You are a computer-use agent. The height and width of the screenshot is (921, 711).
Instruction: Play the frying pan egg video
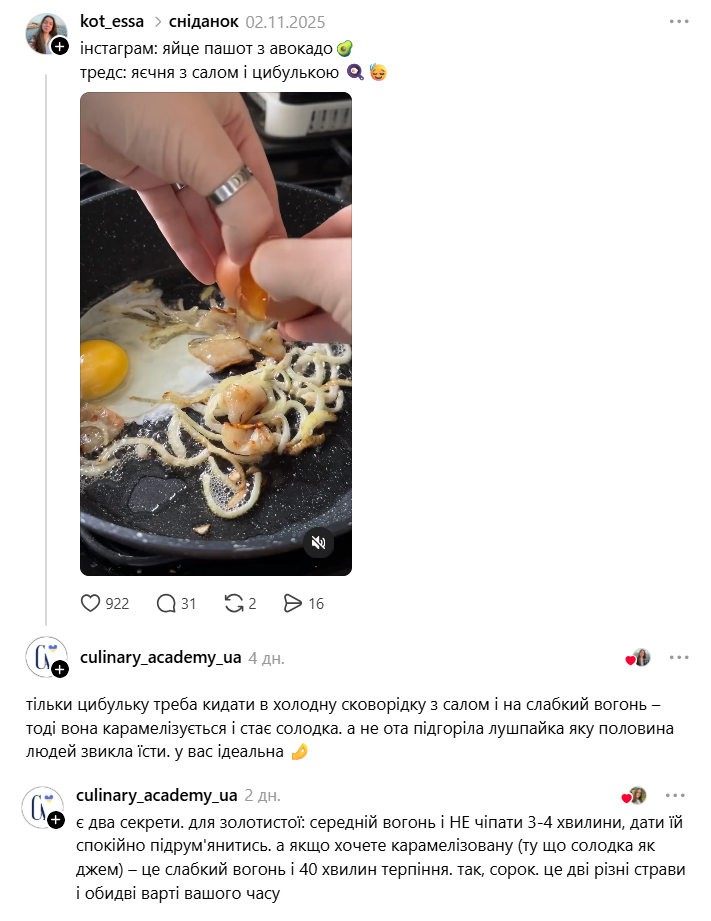[x=216, y=334]
